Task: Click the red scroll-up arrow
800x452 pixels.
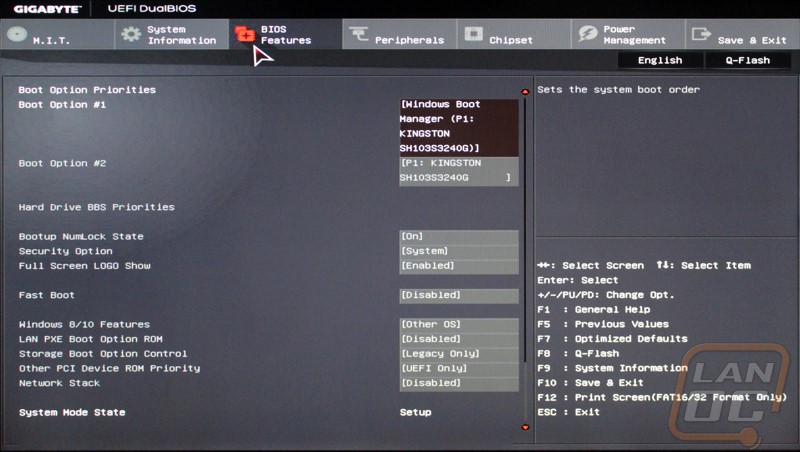Action: 525,92
